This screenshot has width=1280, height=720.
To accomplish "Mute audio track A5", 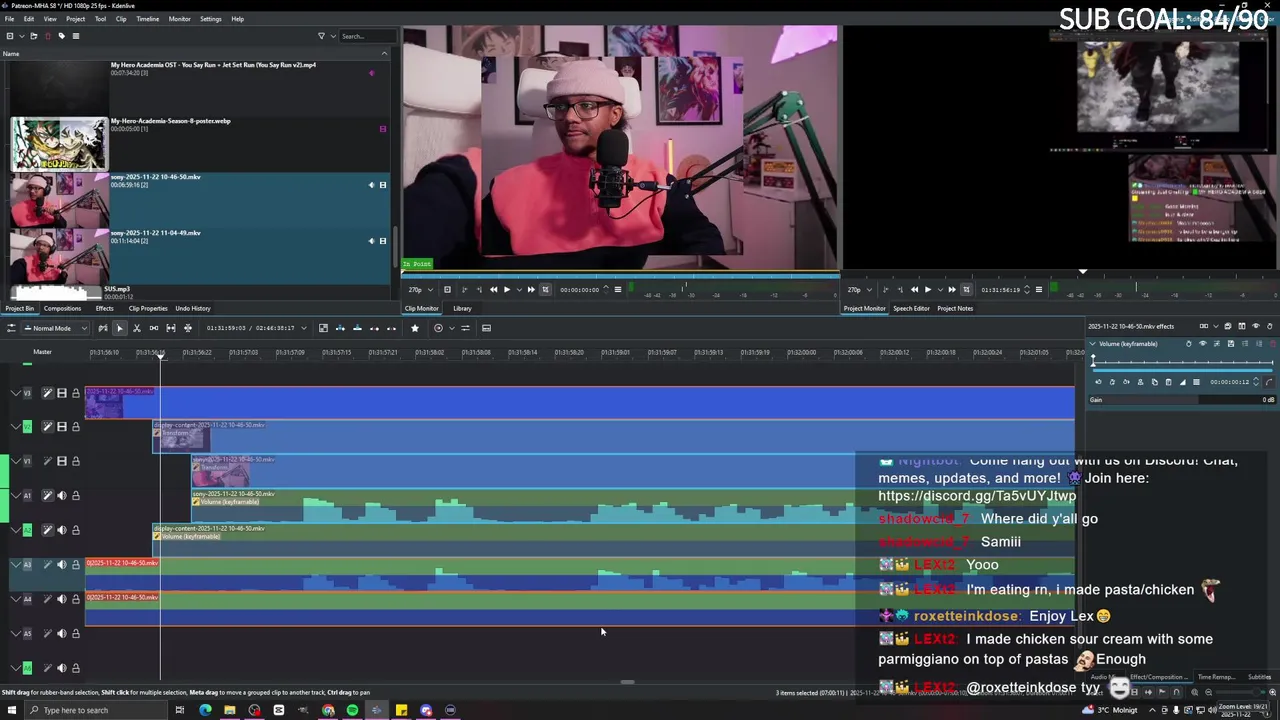I will (61, 633).
